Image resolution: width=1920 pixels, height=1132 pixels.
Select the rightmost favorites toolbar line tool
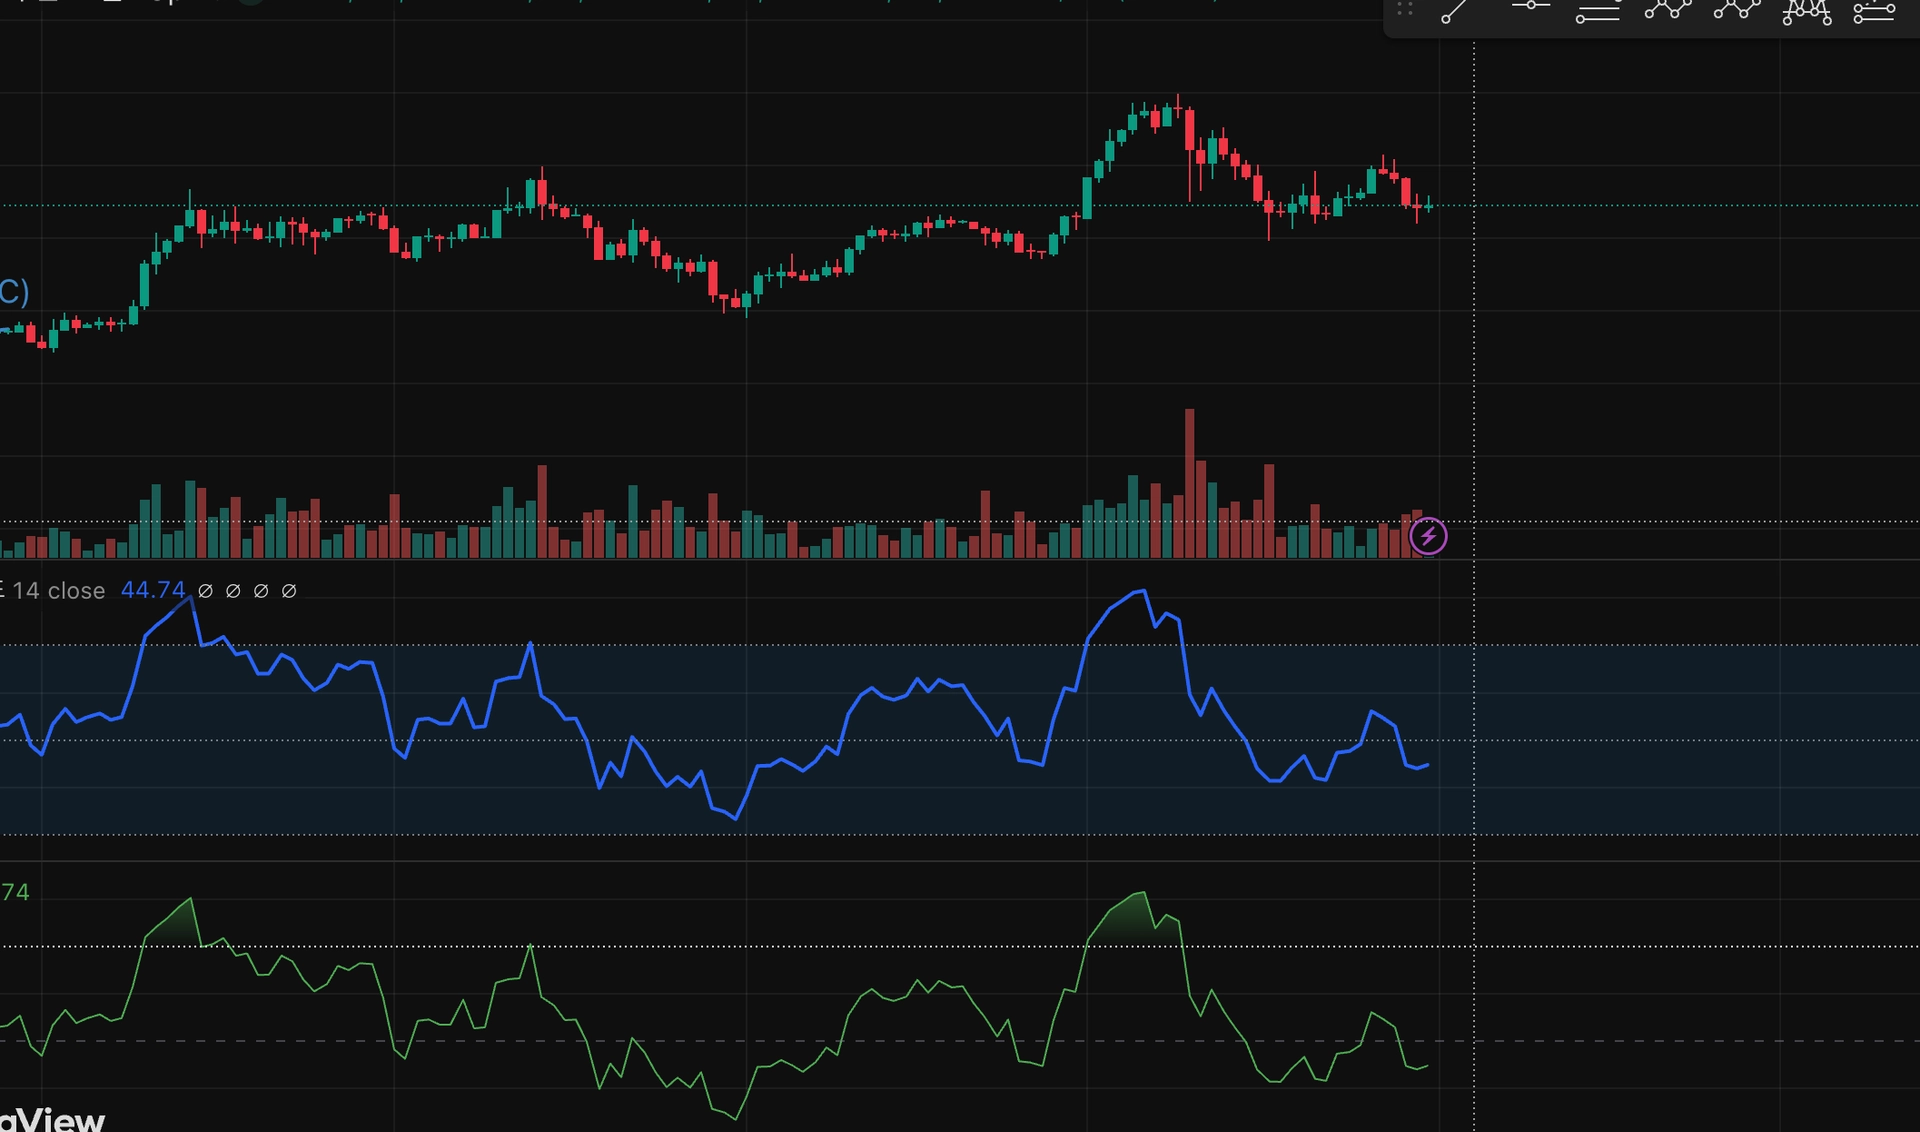pos(1874,12)
